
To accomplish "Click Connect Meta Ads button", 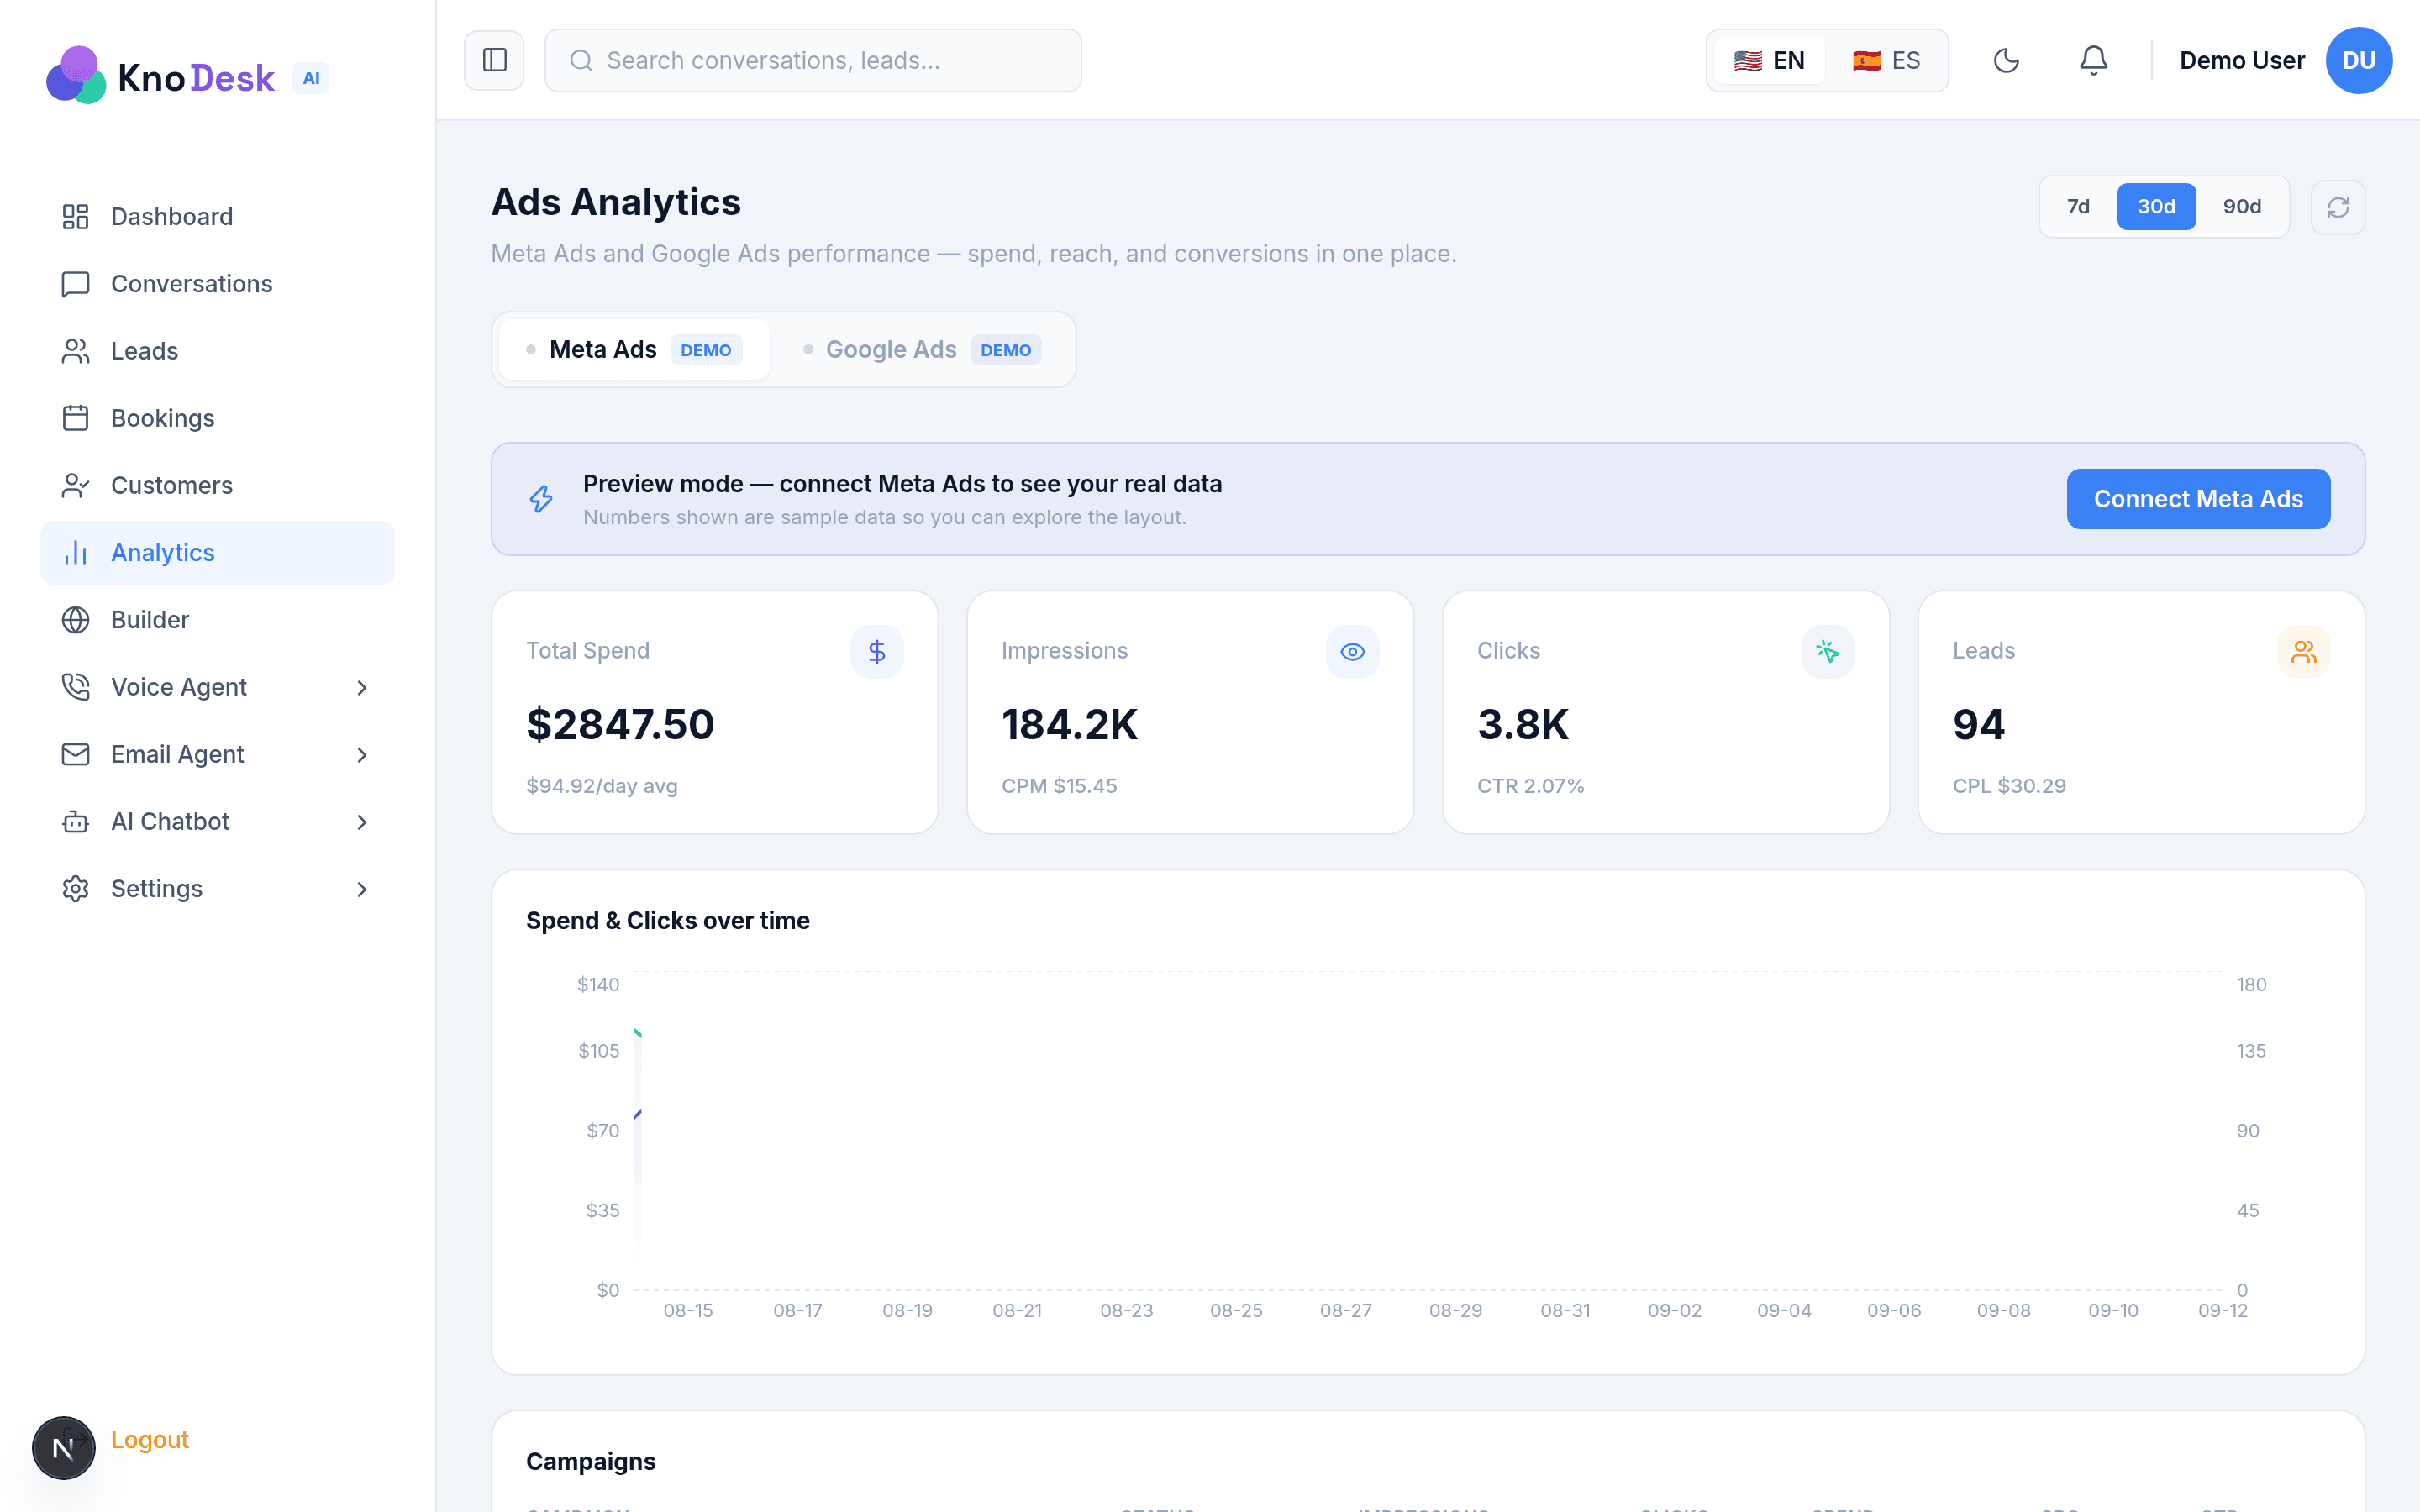I will (x=2198, y=499).
